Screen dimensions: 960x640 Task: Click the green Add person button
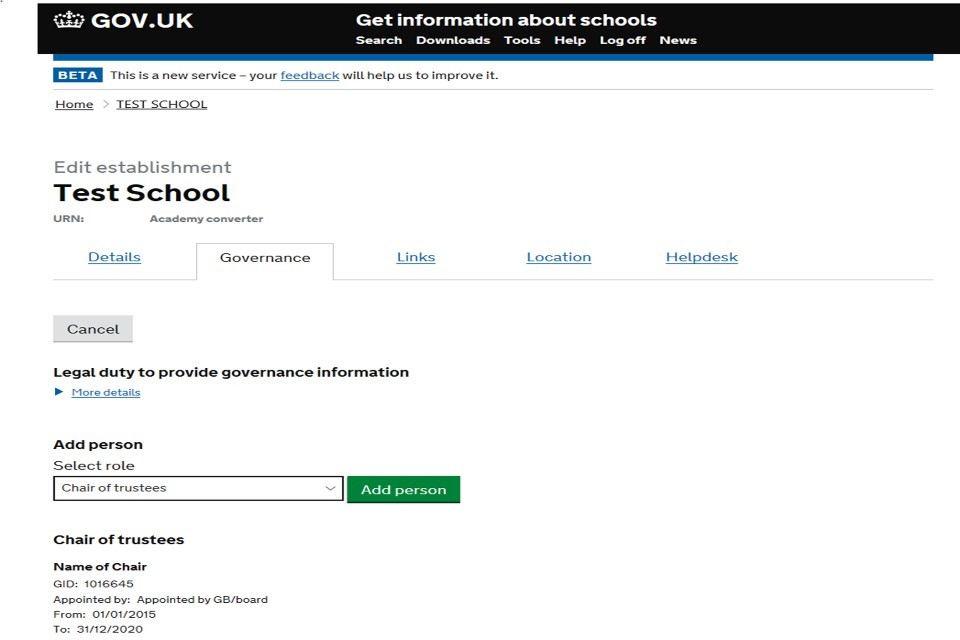click(403, 490)
